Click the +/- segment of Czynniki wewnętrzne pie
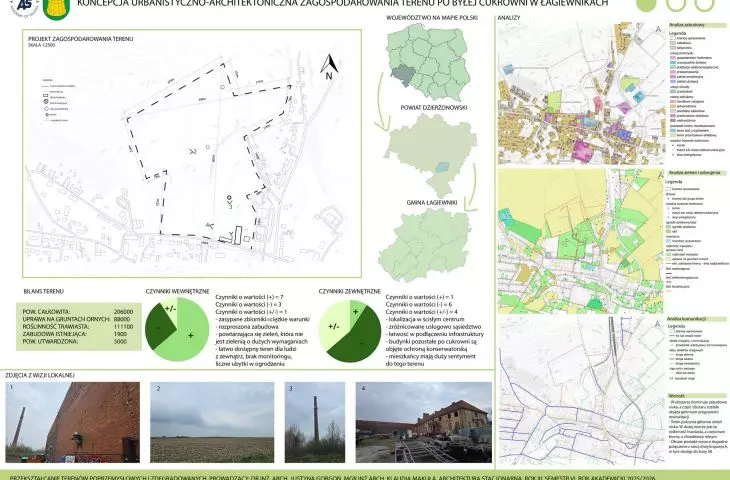 [170, 309]
